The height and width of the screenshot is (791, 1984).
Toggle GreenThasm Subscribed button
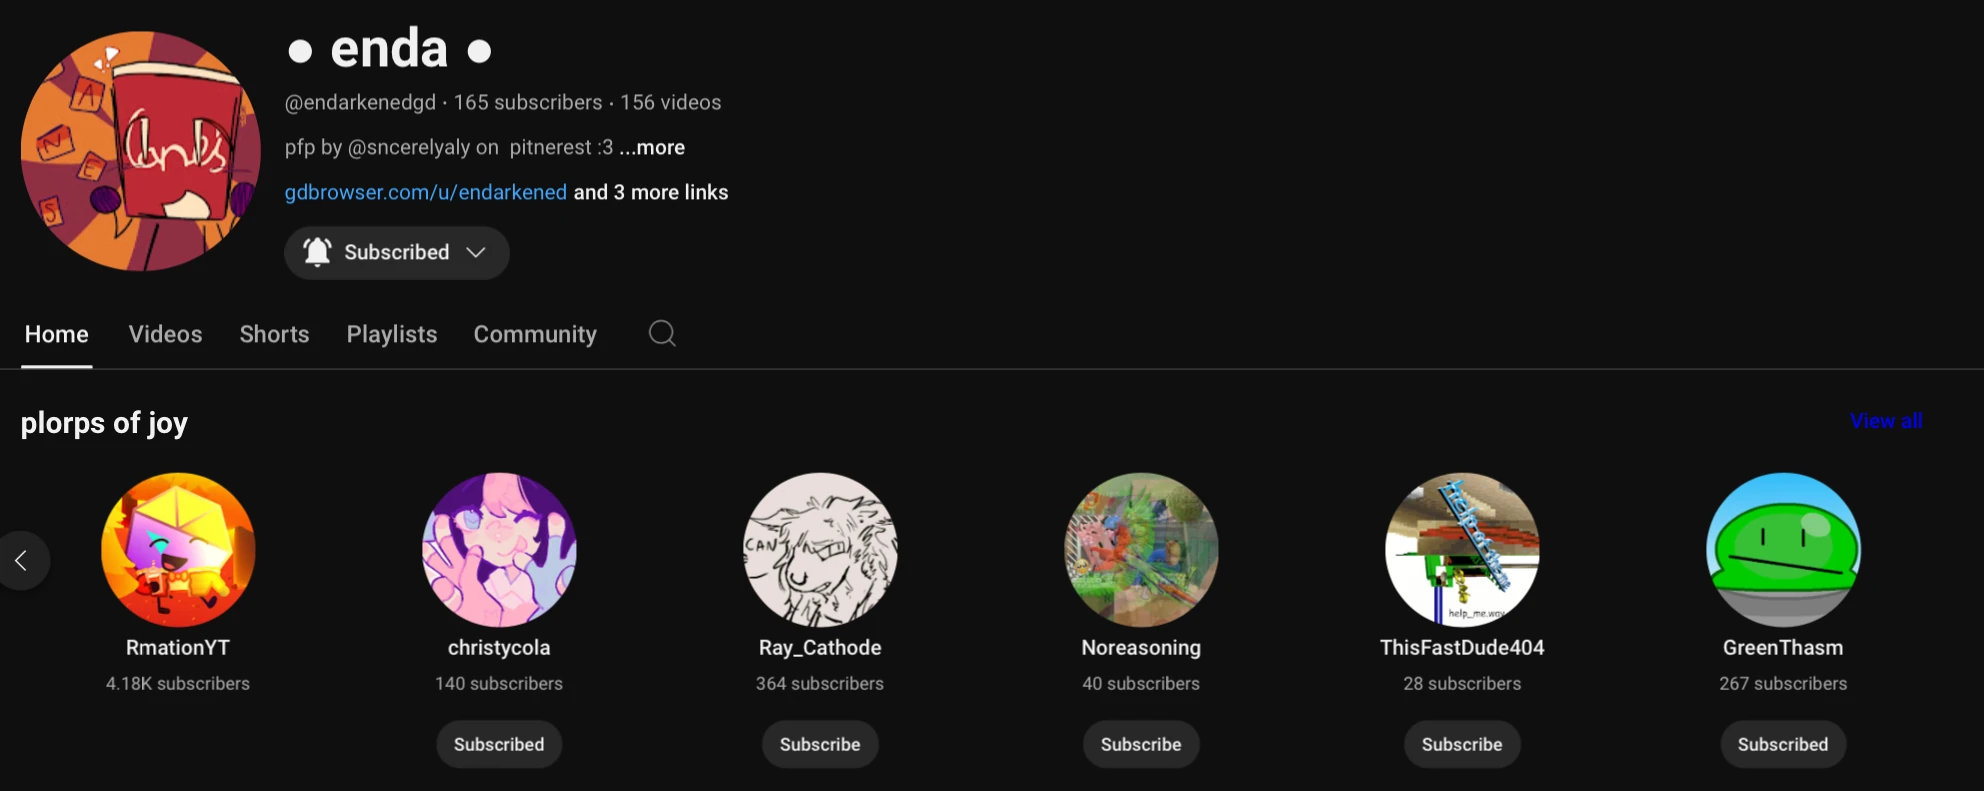(x=1783, y=744)
